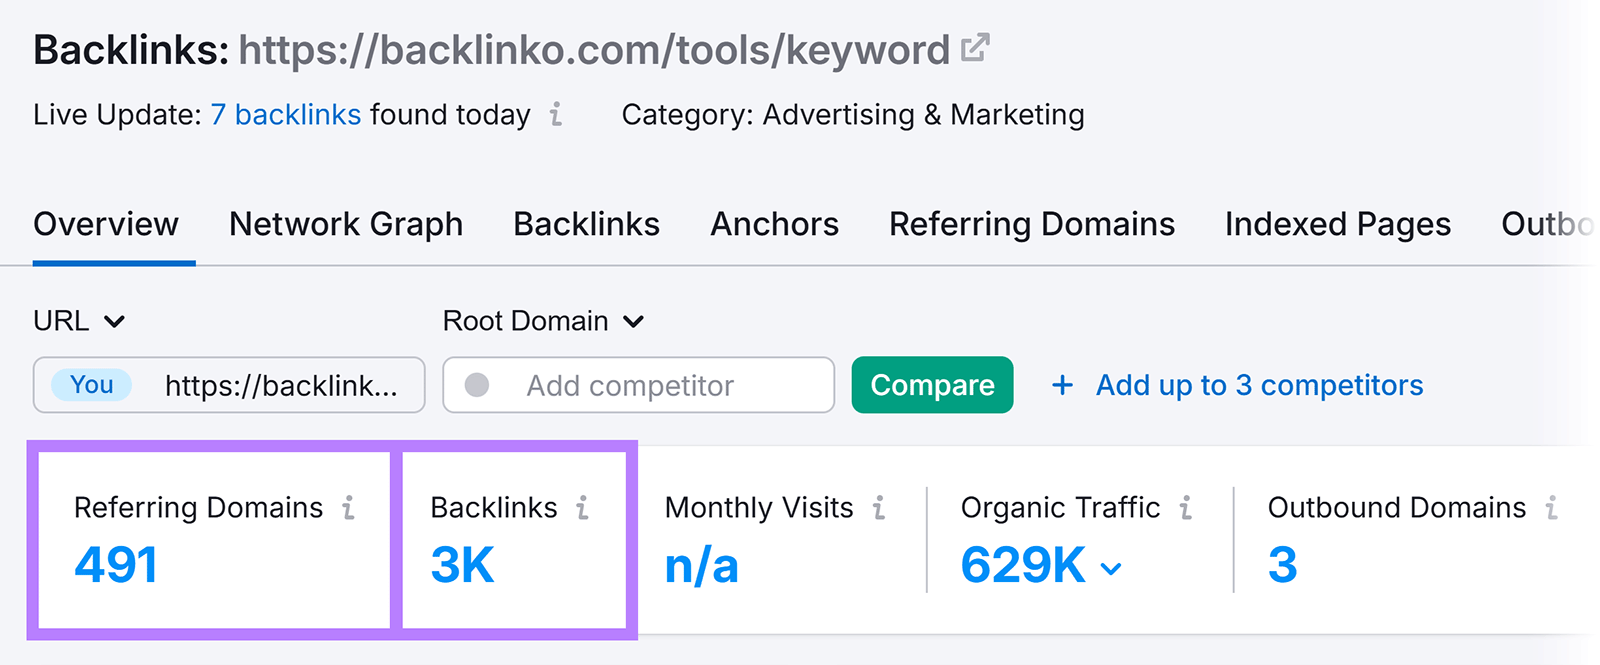This screenshot has width=1600, height=665.
Task: Open info tooltip beside Referring Domains
Action: coord(348,508)
